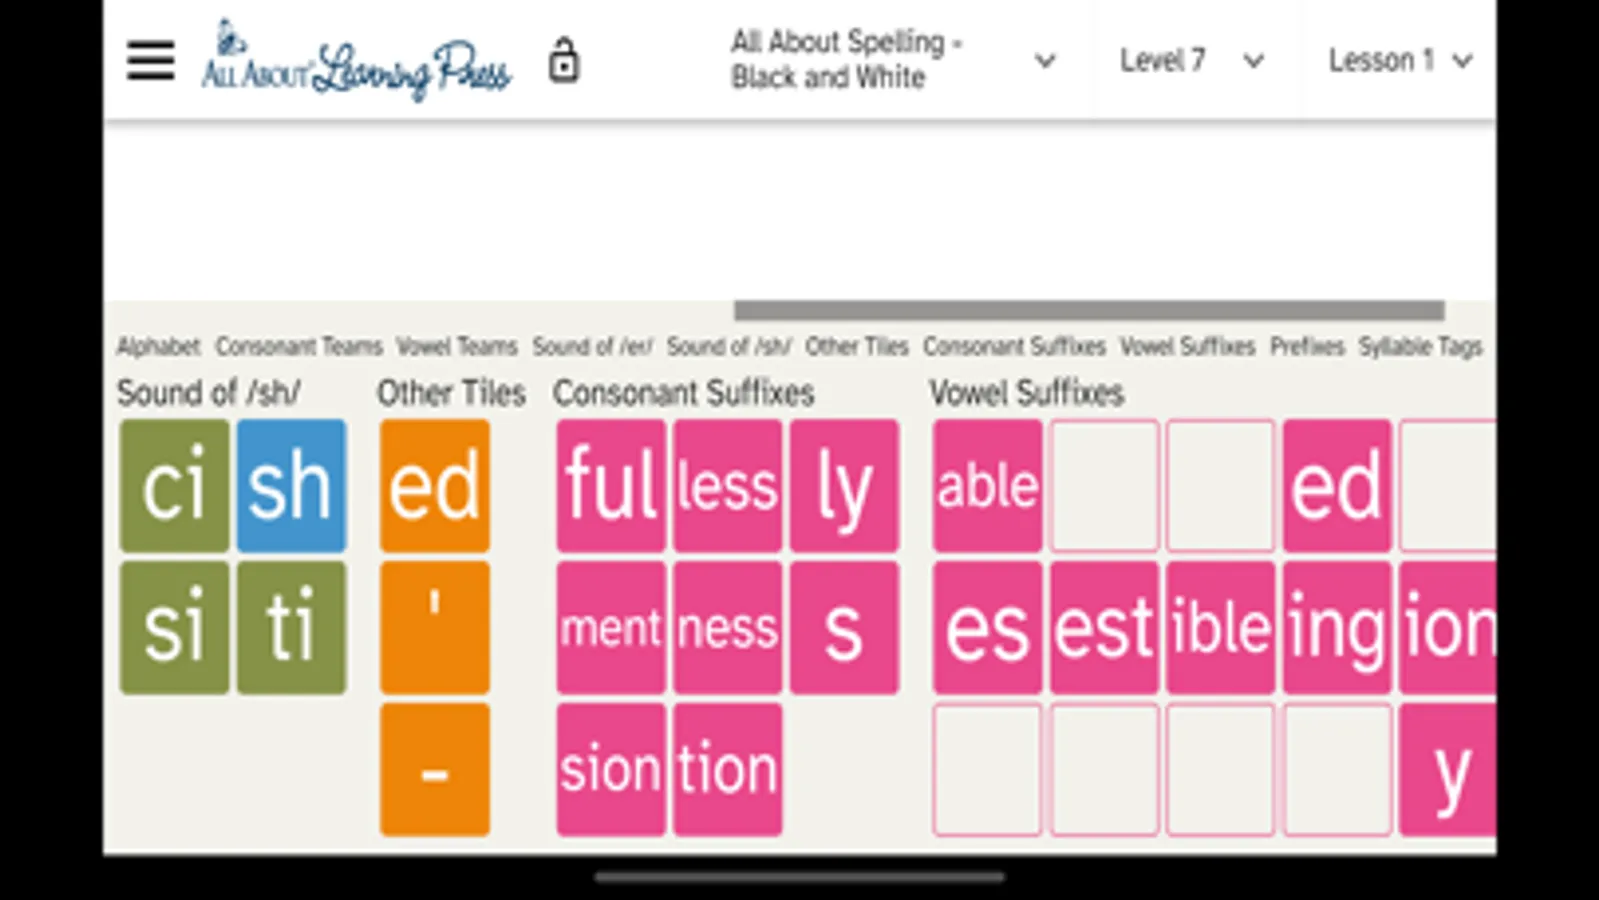The image size is (1599, 900).
Task: Click the horizontal tile tray scrollbar
Action: click(x=1088, y=311)
